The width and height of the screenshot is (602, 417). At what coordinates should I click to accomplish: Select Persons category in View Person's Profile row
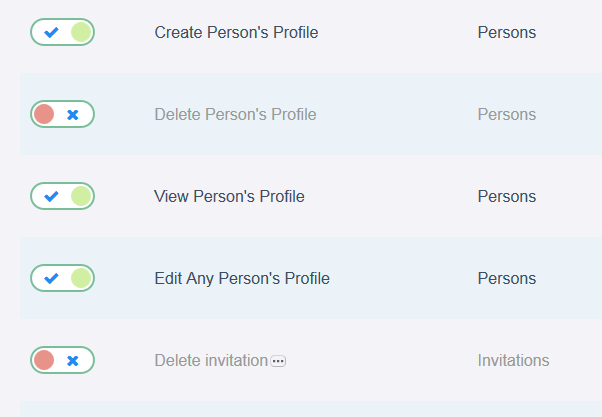coord(506,196)
